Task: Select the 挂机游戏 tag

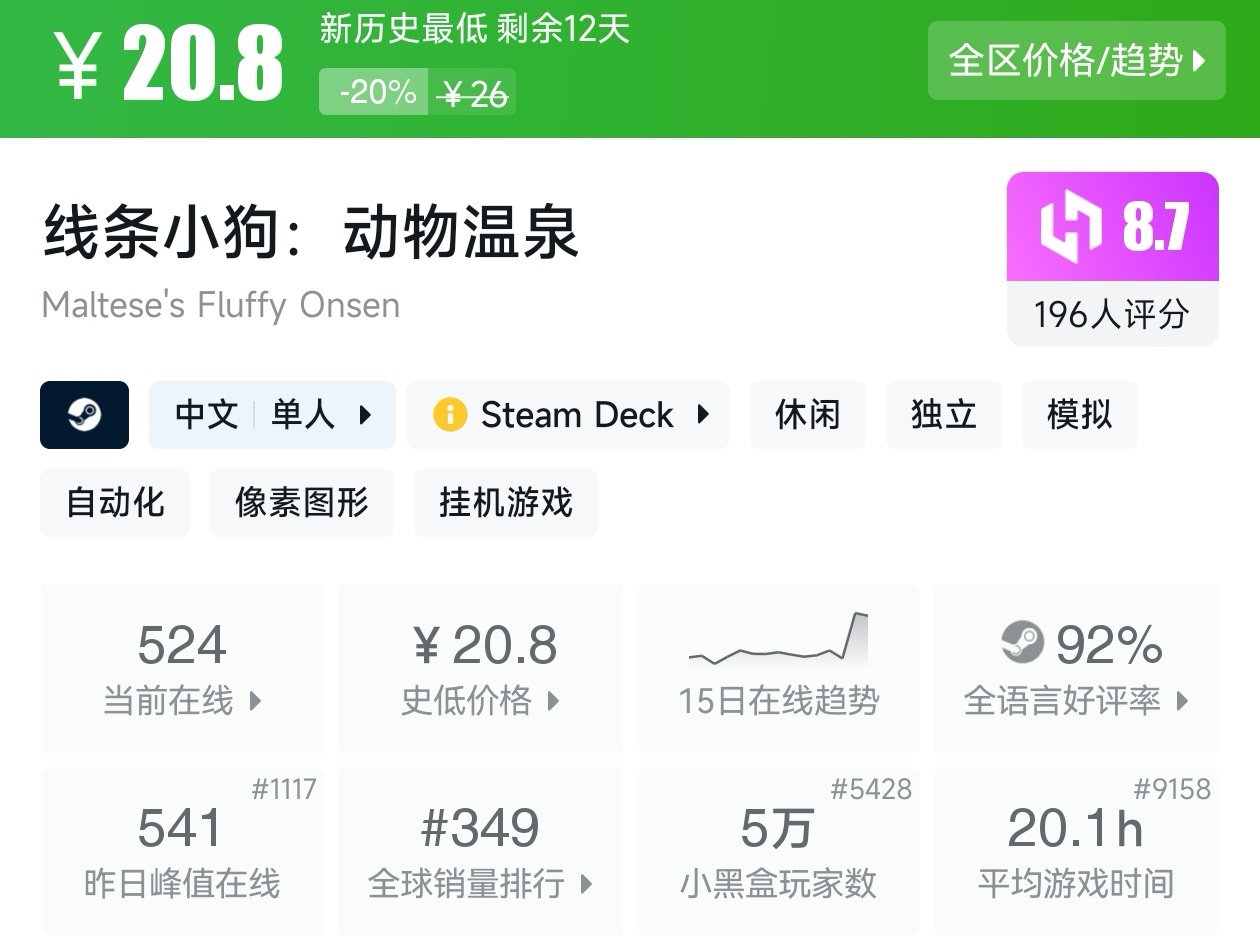Action: pyautogui.click(x=505, y=502)
